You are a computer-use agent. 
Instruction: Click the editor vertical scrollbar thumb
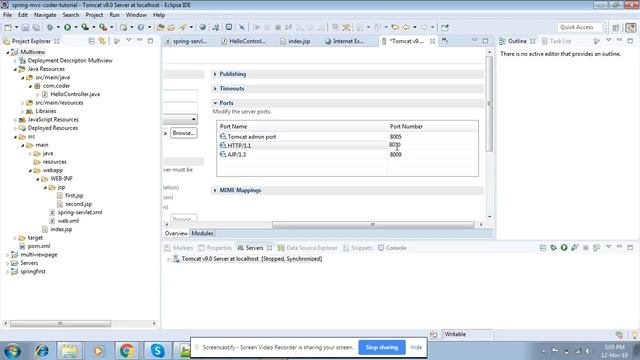pos(489,104)
